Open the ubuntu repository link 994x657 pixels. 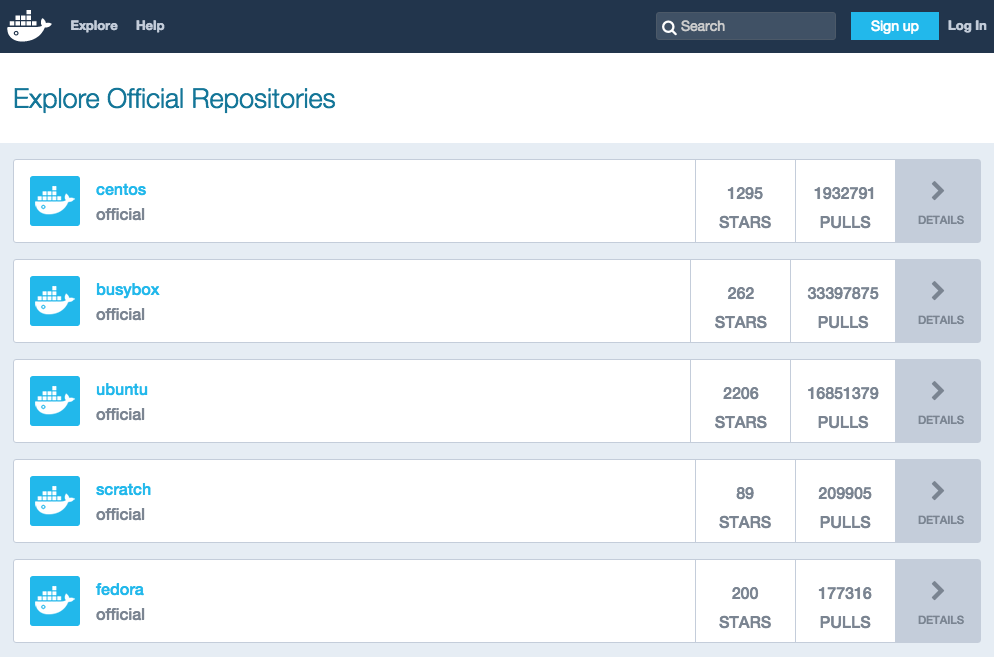click(x=122, y=389)
